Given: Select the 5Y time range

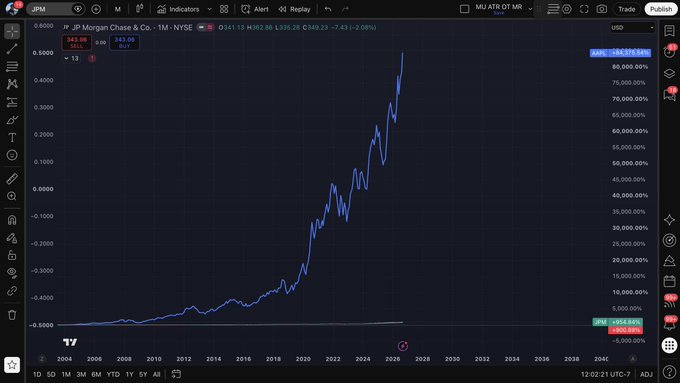Looking at the screenshot, I should click(143, 374).
